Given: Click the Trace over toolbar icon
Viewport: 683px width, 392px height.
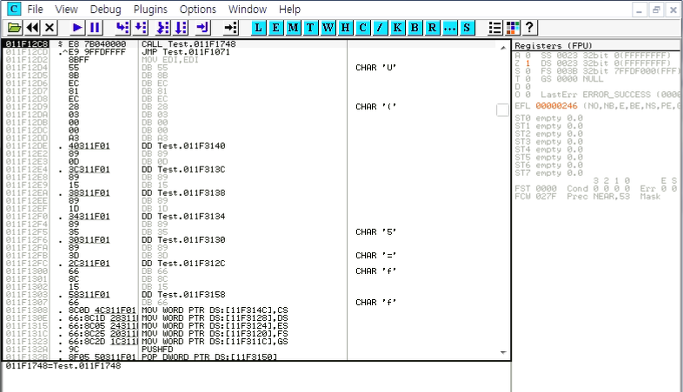Looking at the screenshot, I should coord(181,28).
